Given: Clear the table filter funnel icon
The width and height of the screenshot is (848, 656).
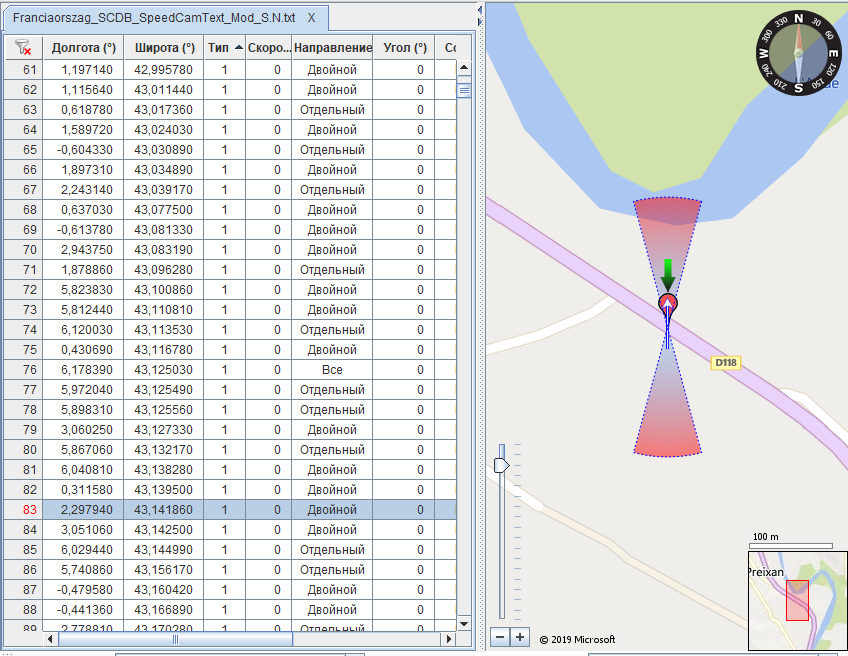Looking at the screenshot, I should click(x=23, y=48).
